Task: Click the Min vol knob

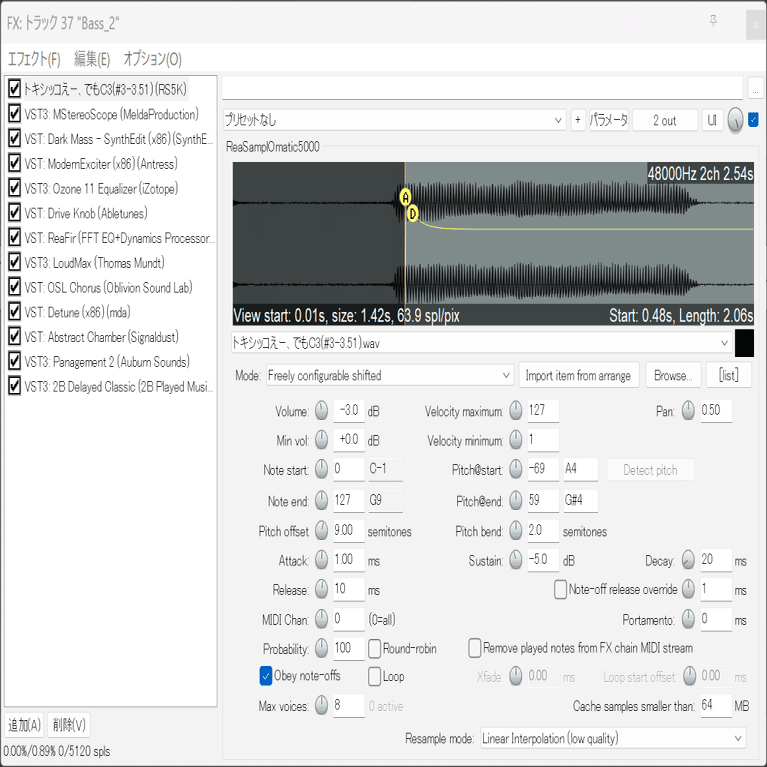Action: [x=321, y=440]
